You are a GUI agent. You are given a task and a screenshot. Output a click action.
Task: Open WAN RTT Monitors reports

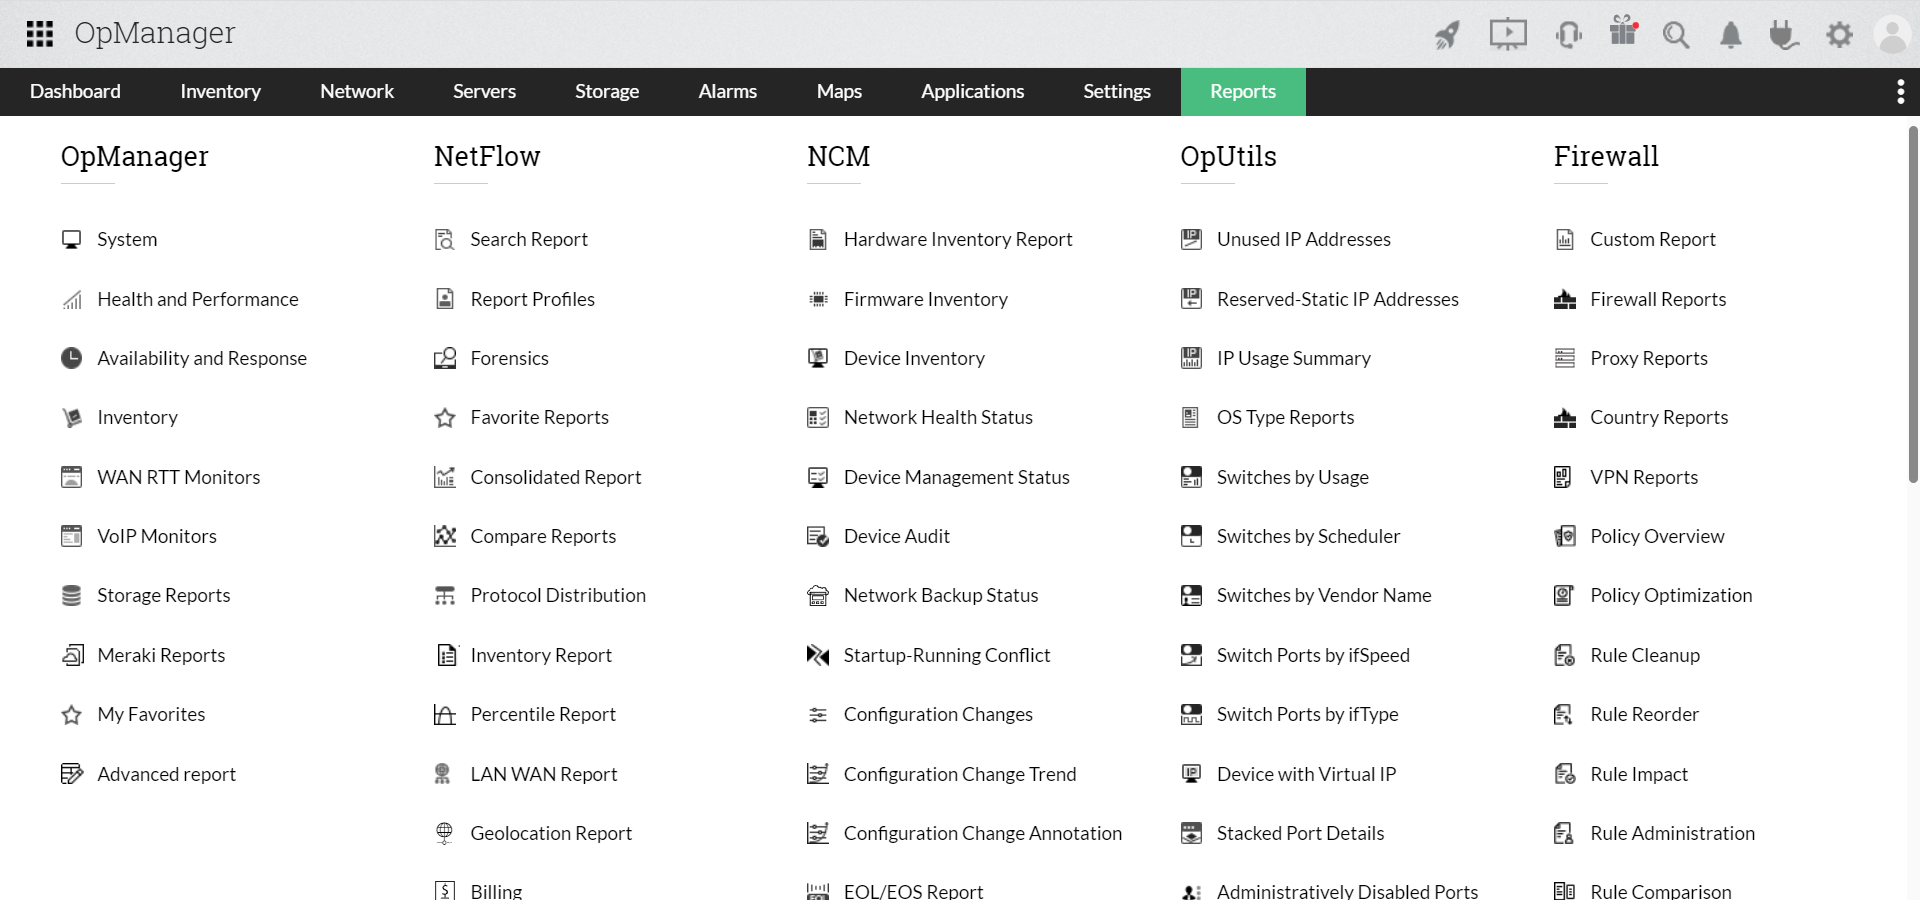178,477
